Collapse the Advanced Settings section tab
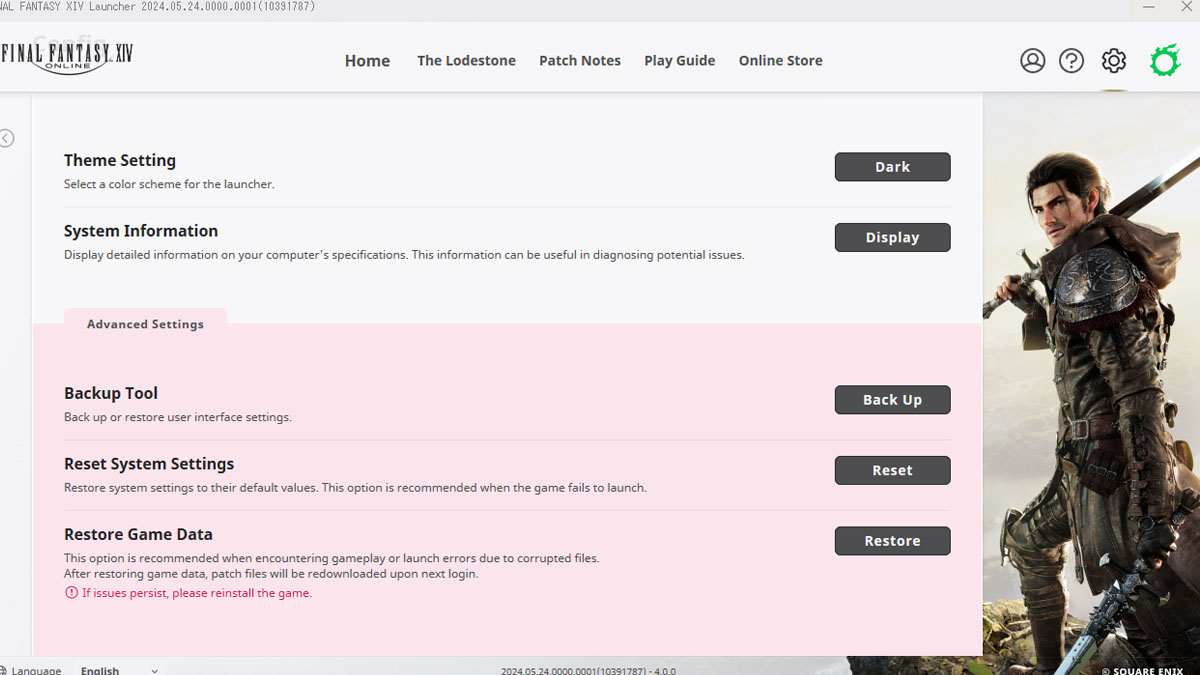The width and height of the screenshot is (1200, 675). 145,324
